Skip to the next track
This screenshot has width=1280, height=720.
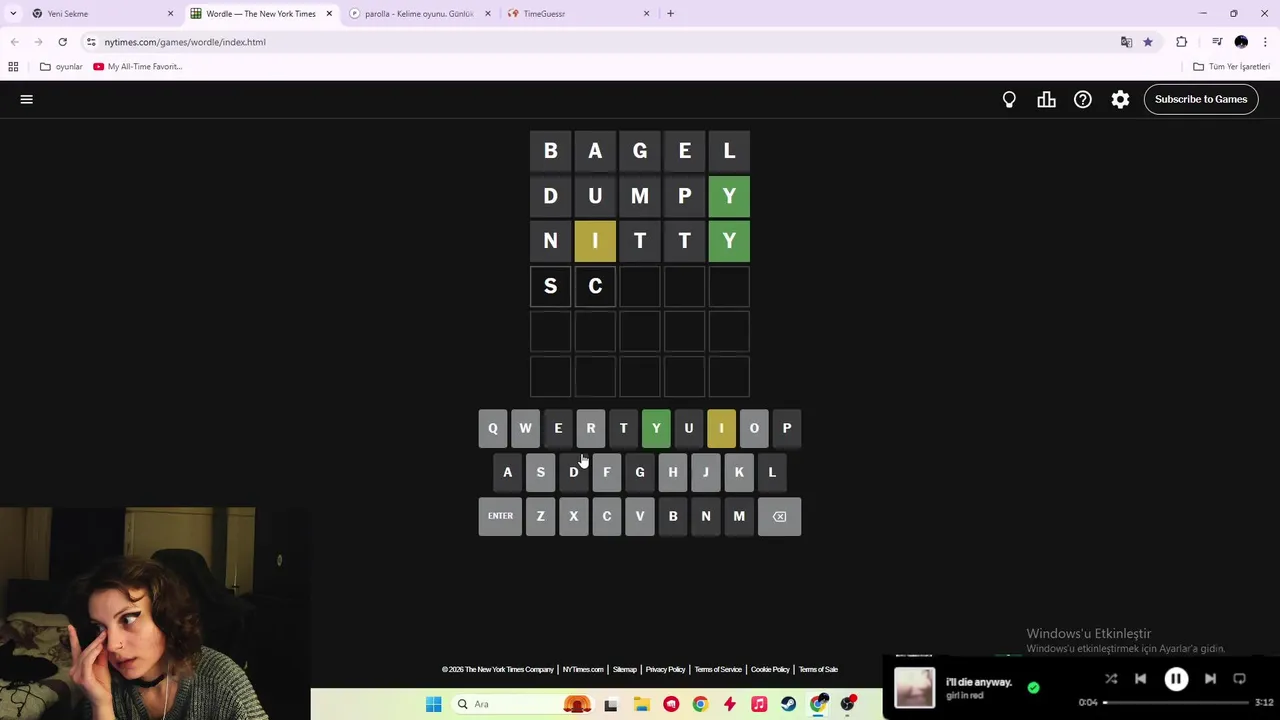click(1210, 679)
